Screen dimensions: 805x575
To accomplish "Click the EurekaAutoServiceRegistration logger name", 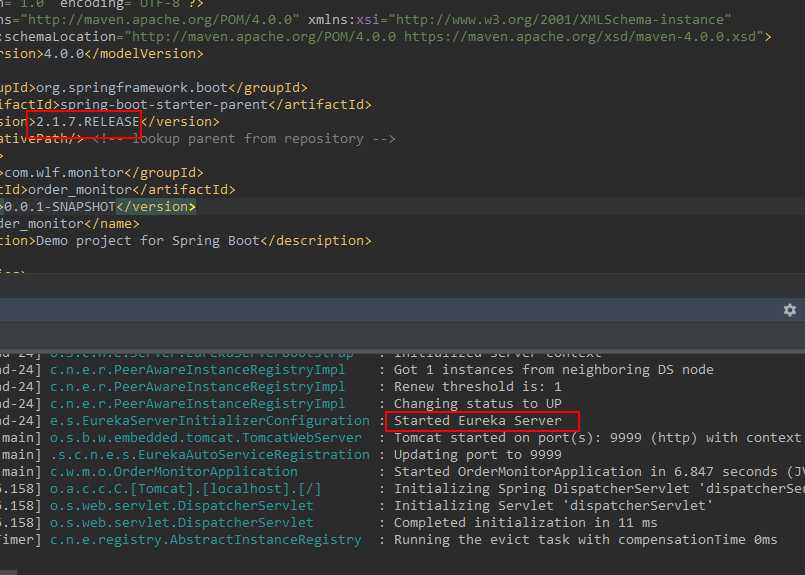I will pos(209,454).
